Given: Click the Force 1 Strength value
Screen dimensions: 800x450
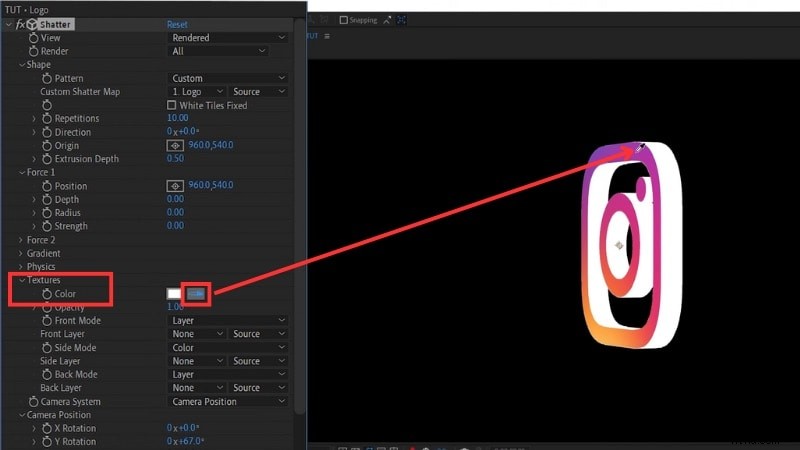Looking at the screenshot, I should click(175, 226).
